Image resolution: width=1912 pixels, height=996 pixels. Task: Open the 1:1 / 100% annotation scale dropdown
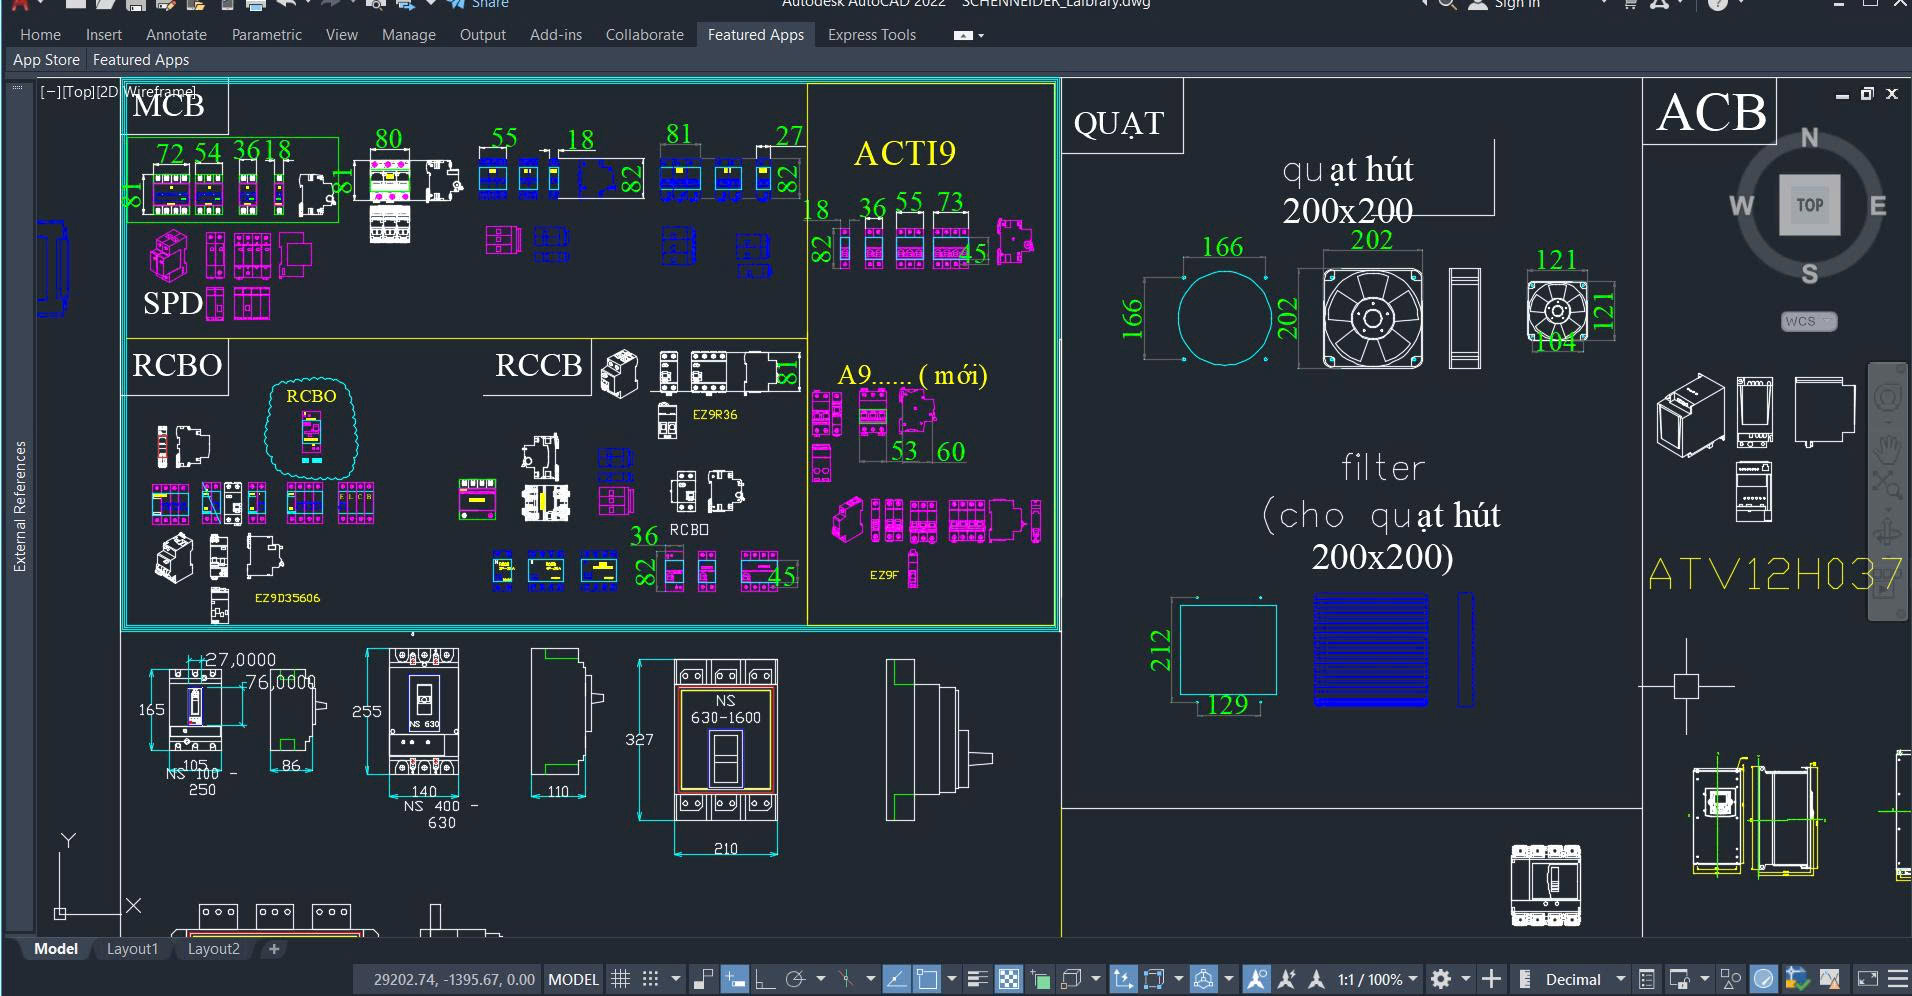click(x=1378, y=979)
